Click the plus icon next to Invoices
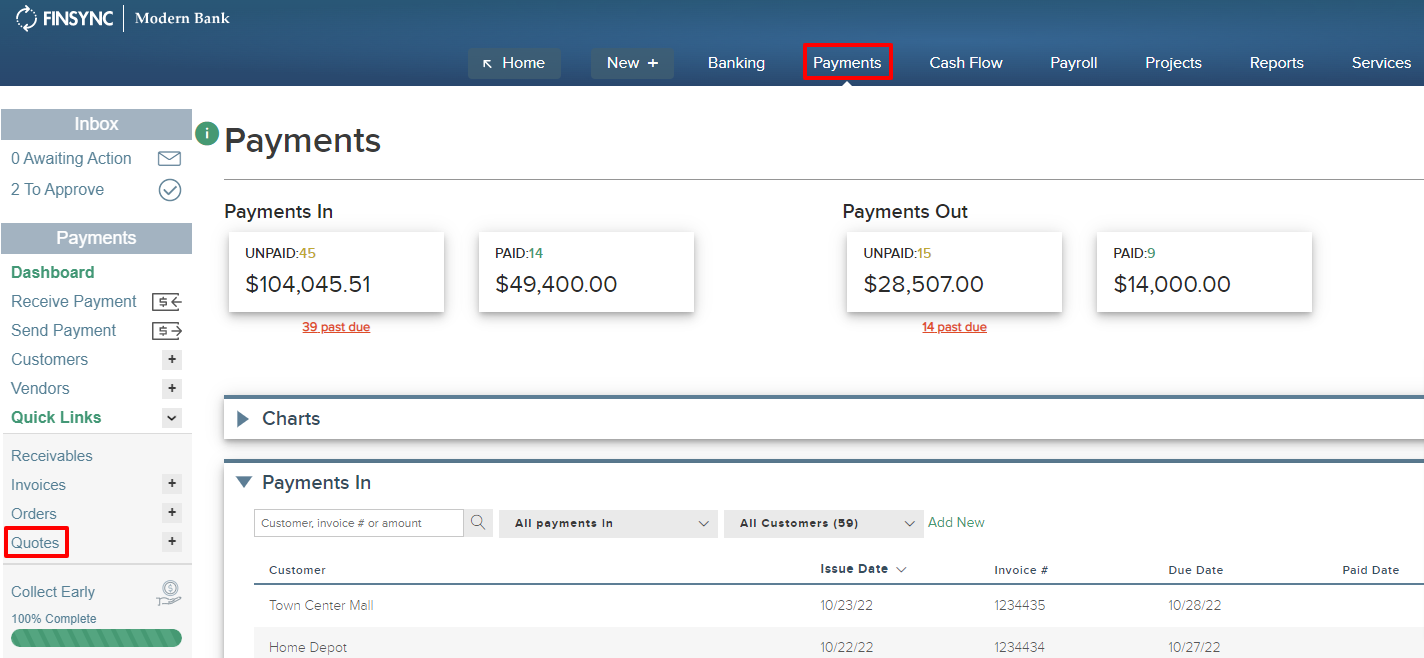This screenshot has width=1424, height=658. [172, 484]
